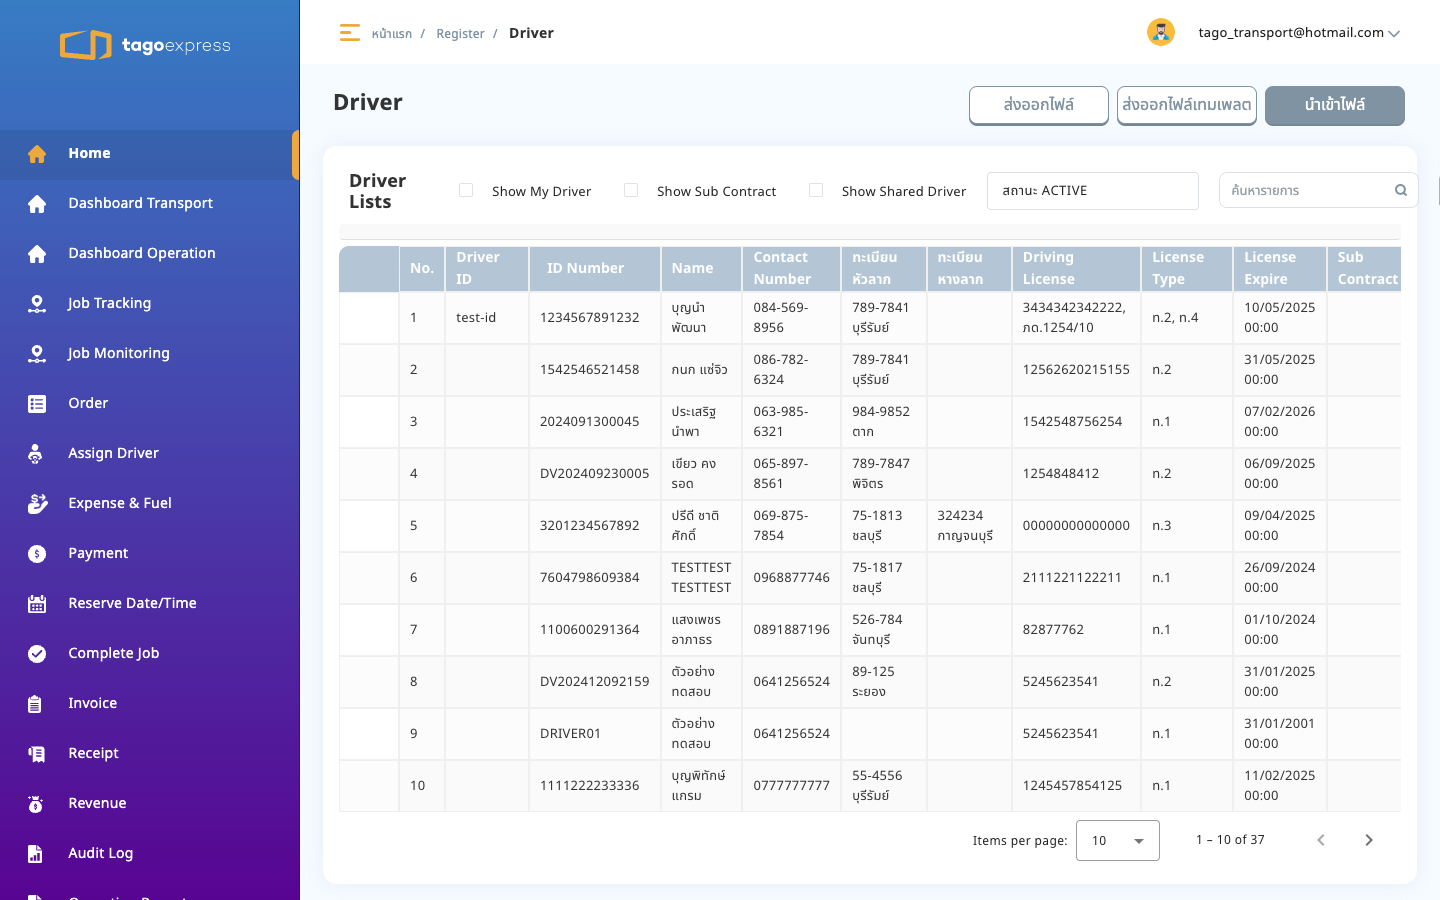Click the นำเข้าไฟล์ import button

[x=1335, y=105]
